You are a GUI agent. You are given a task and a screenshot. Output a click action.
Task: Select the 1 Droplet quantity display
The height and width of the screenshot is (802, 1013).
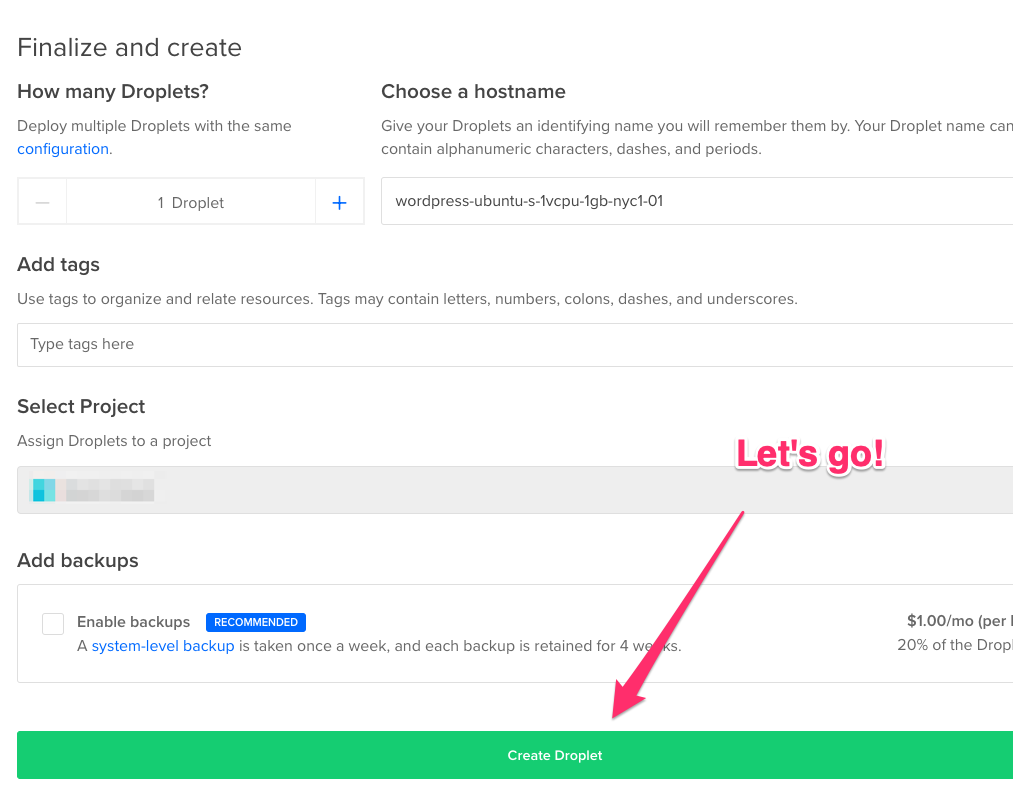point(191,202)
